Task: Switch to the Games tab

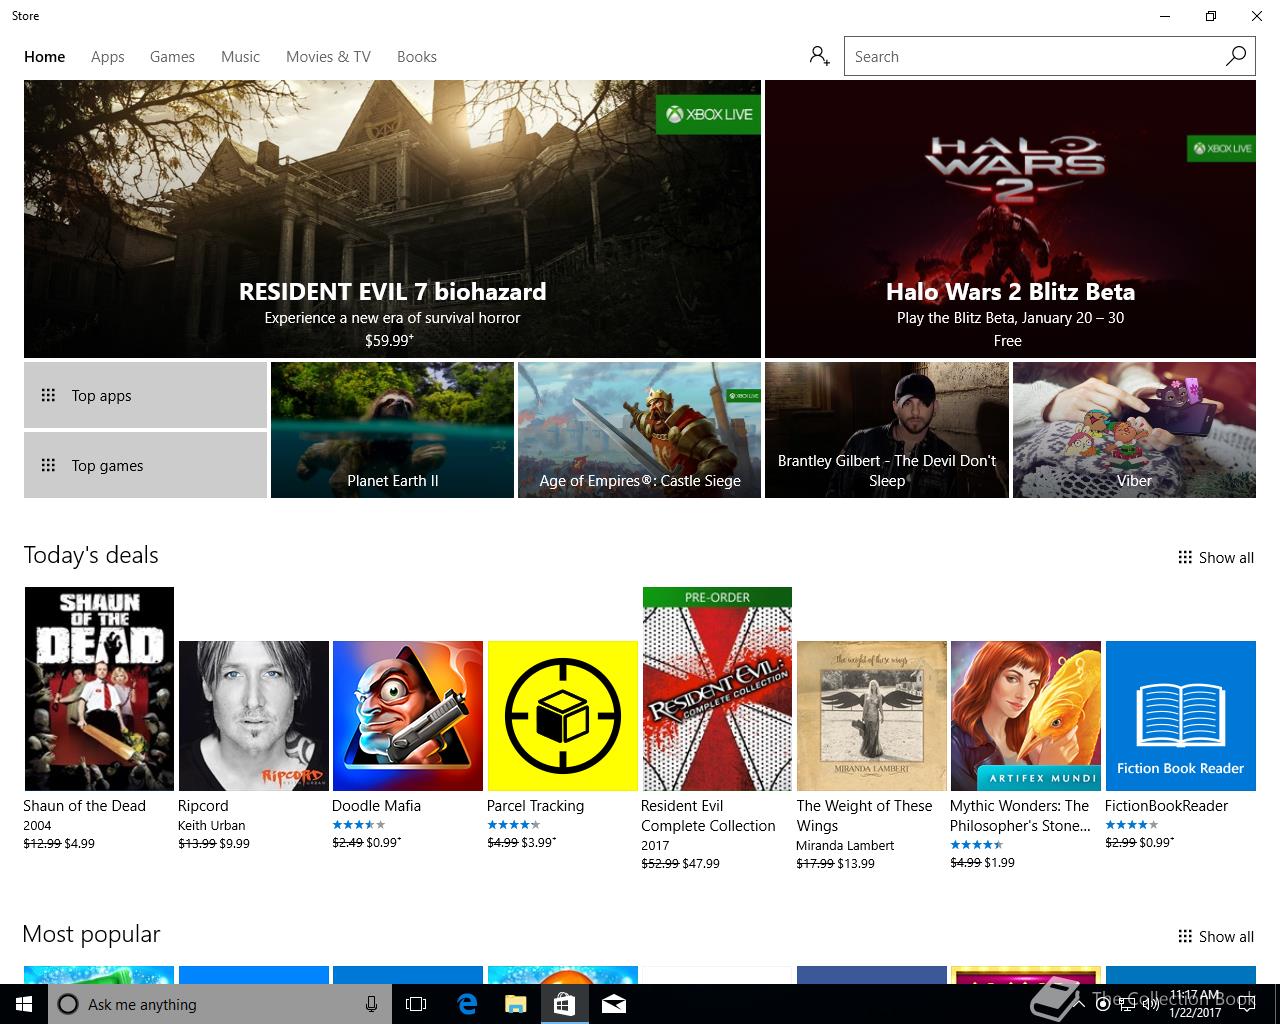Action: 172,57
